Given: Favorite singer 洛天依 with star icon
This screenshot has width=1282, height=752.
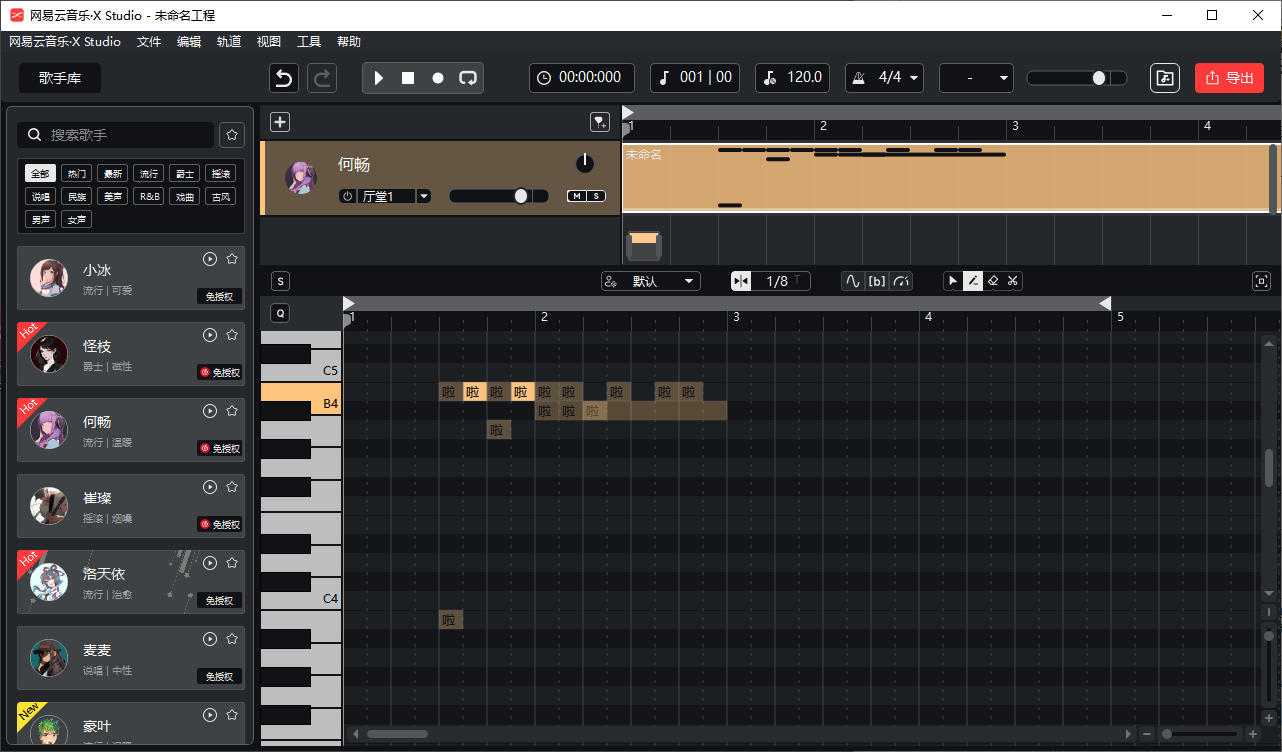Looking at the screenshot, I should click(232, 563).
